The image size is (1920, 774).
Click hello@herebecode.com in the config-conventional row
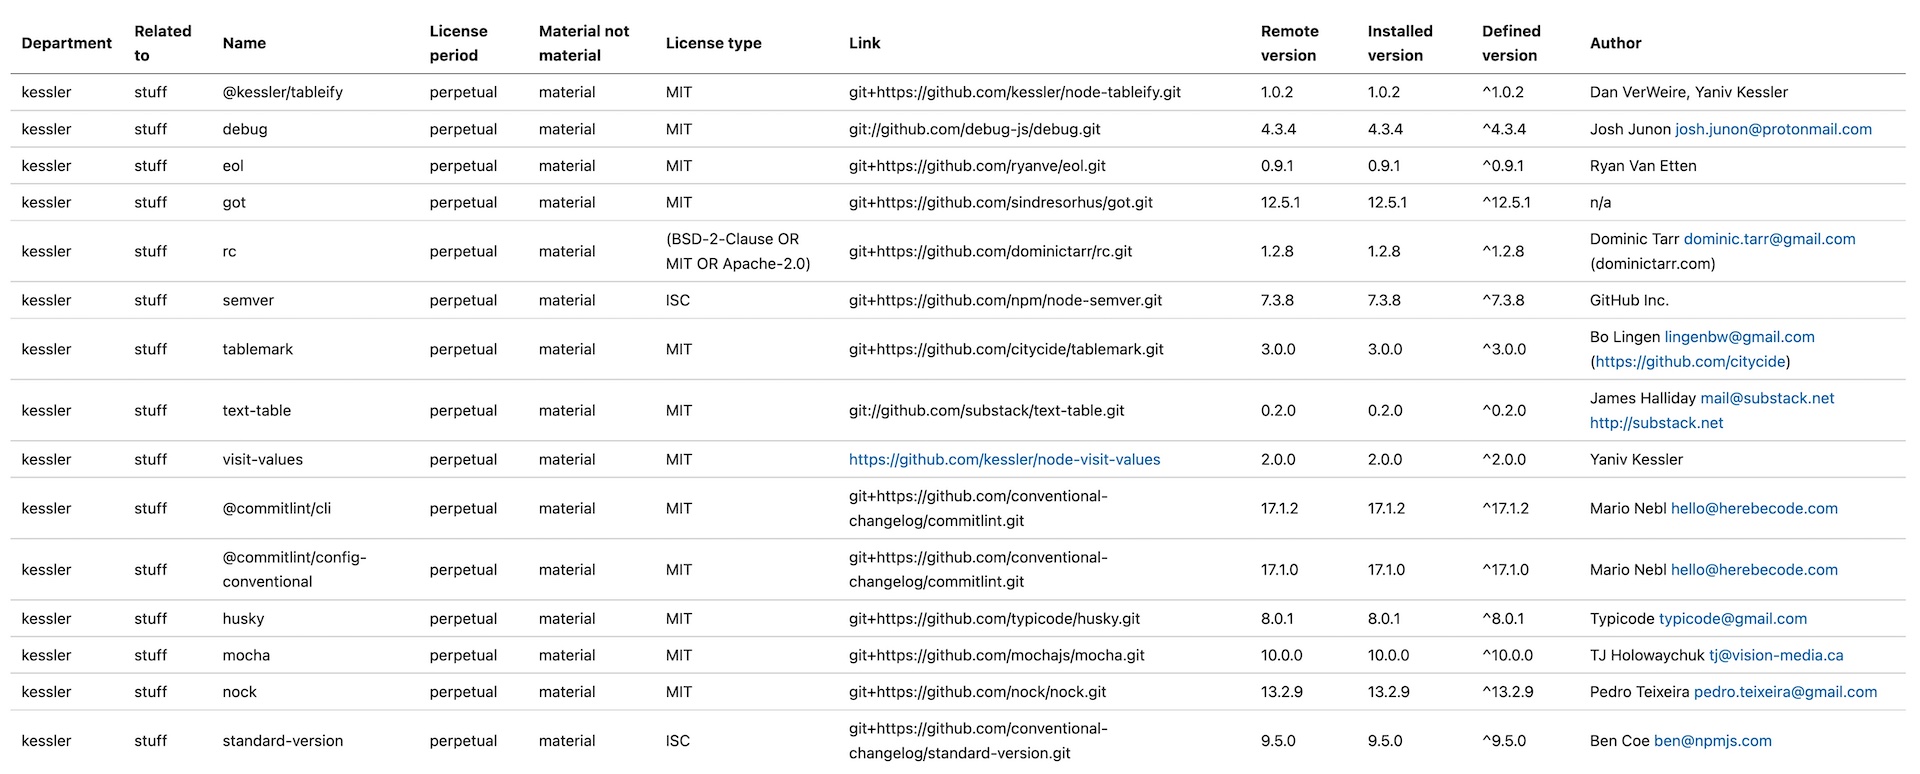point(1754,570)
